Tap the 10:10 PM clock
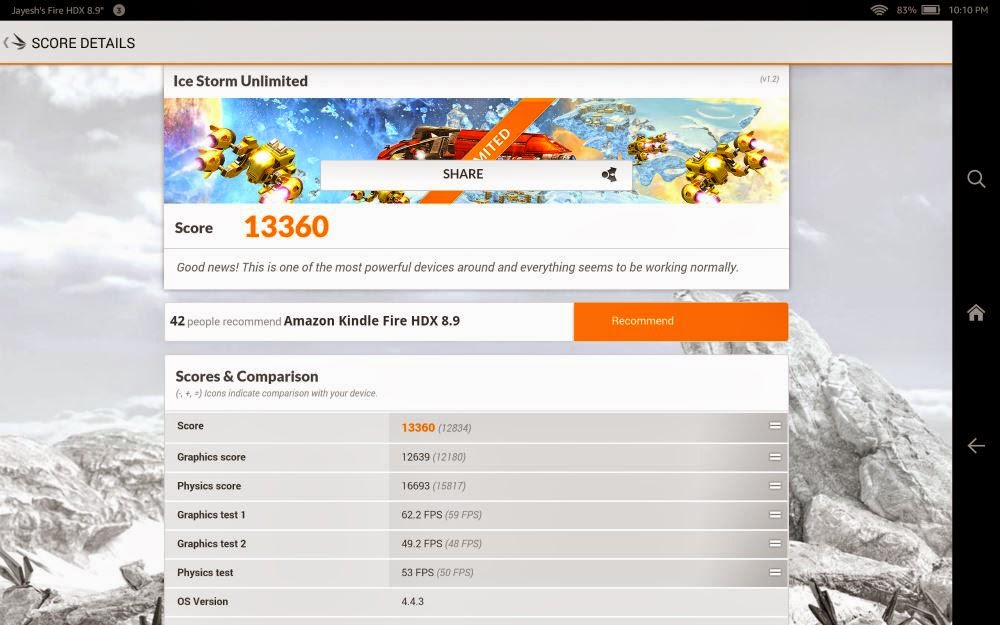This screenshot has height=625, width=1000. (968, 10)
